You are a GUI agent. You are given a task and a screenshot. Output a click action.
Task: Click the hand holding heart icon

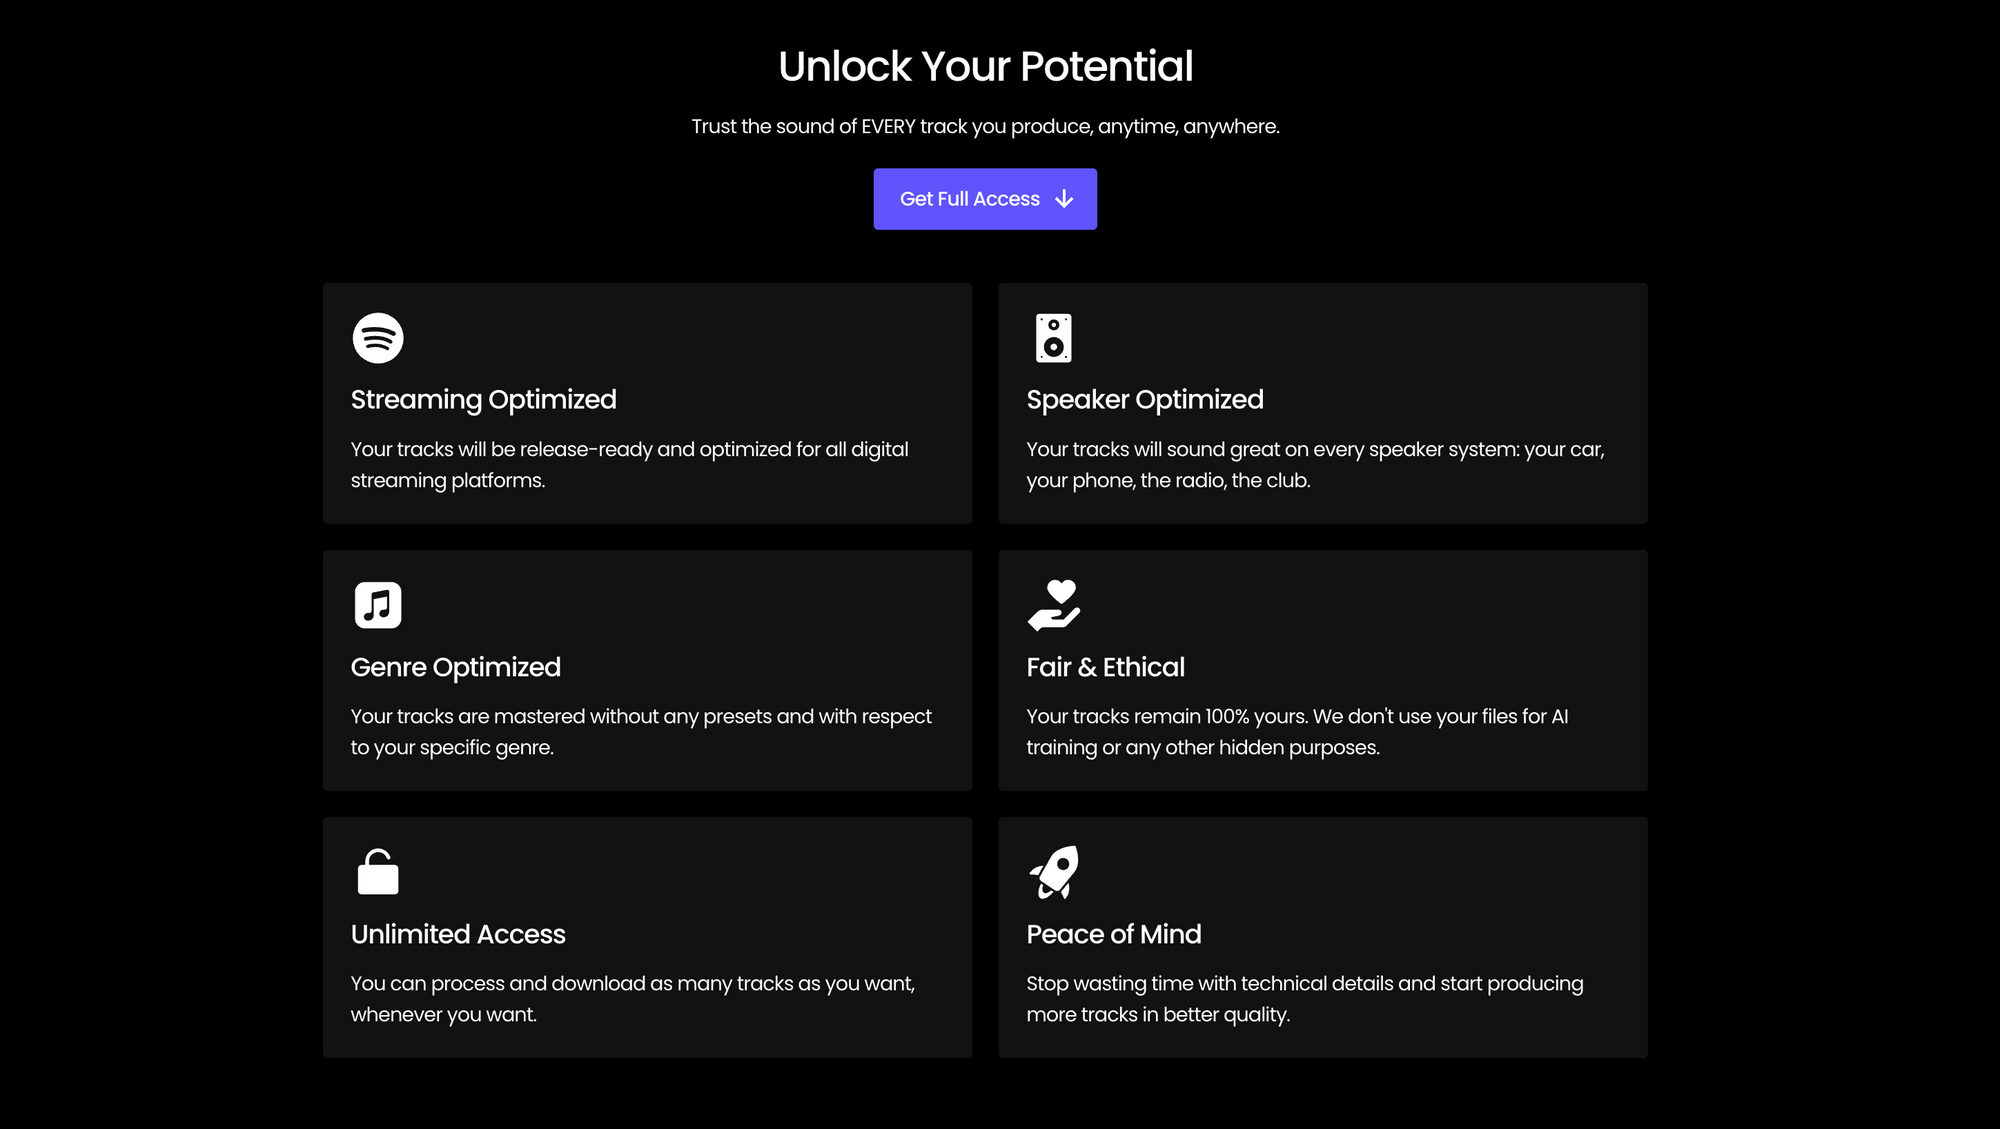1054,605
